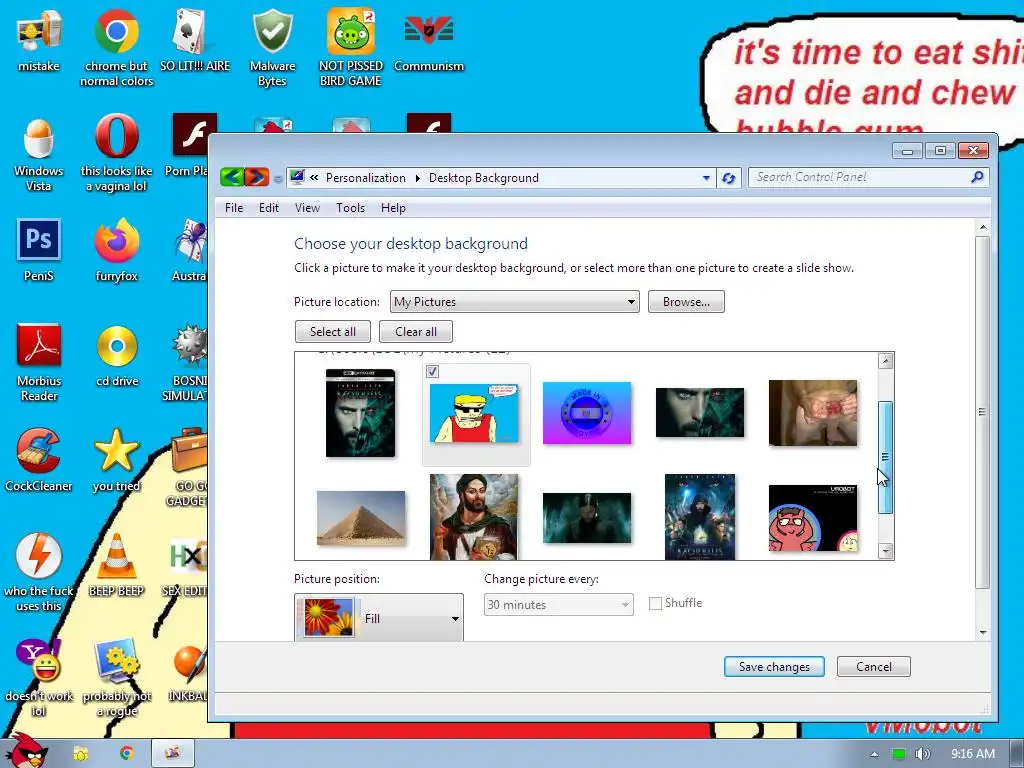This screenshot has height=768, width=1024.
Task: Select the Morbius movie poster thumbnail
Action: tap(699, 517)
